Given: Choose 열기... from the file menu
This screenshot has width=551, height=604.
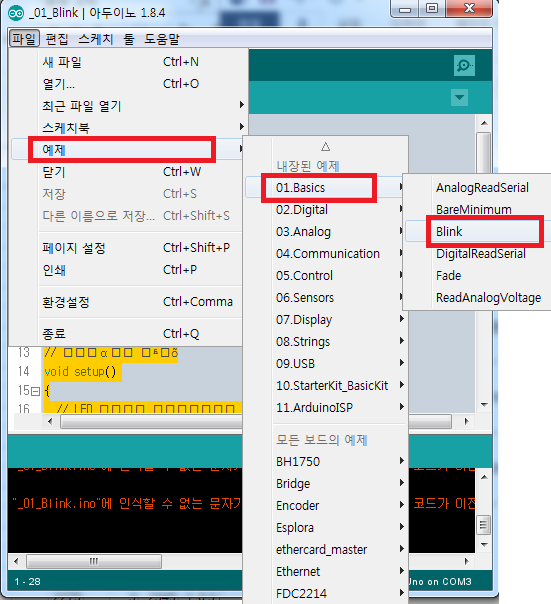Looking at the screenshot, I should click(128, 84).
